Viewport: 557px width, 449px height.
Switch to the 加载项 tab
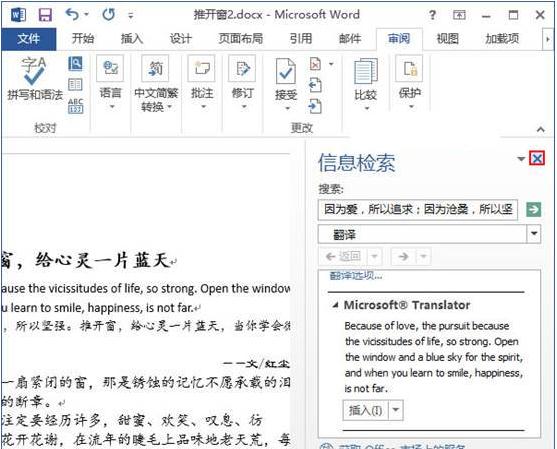click(502, 38)
